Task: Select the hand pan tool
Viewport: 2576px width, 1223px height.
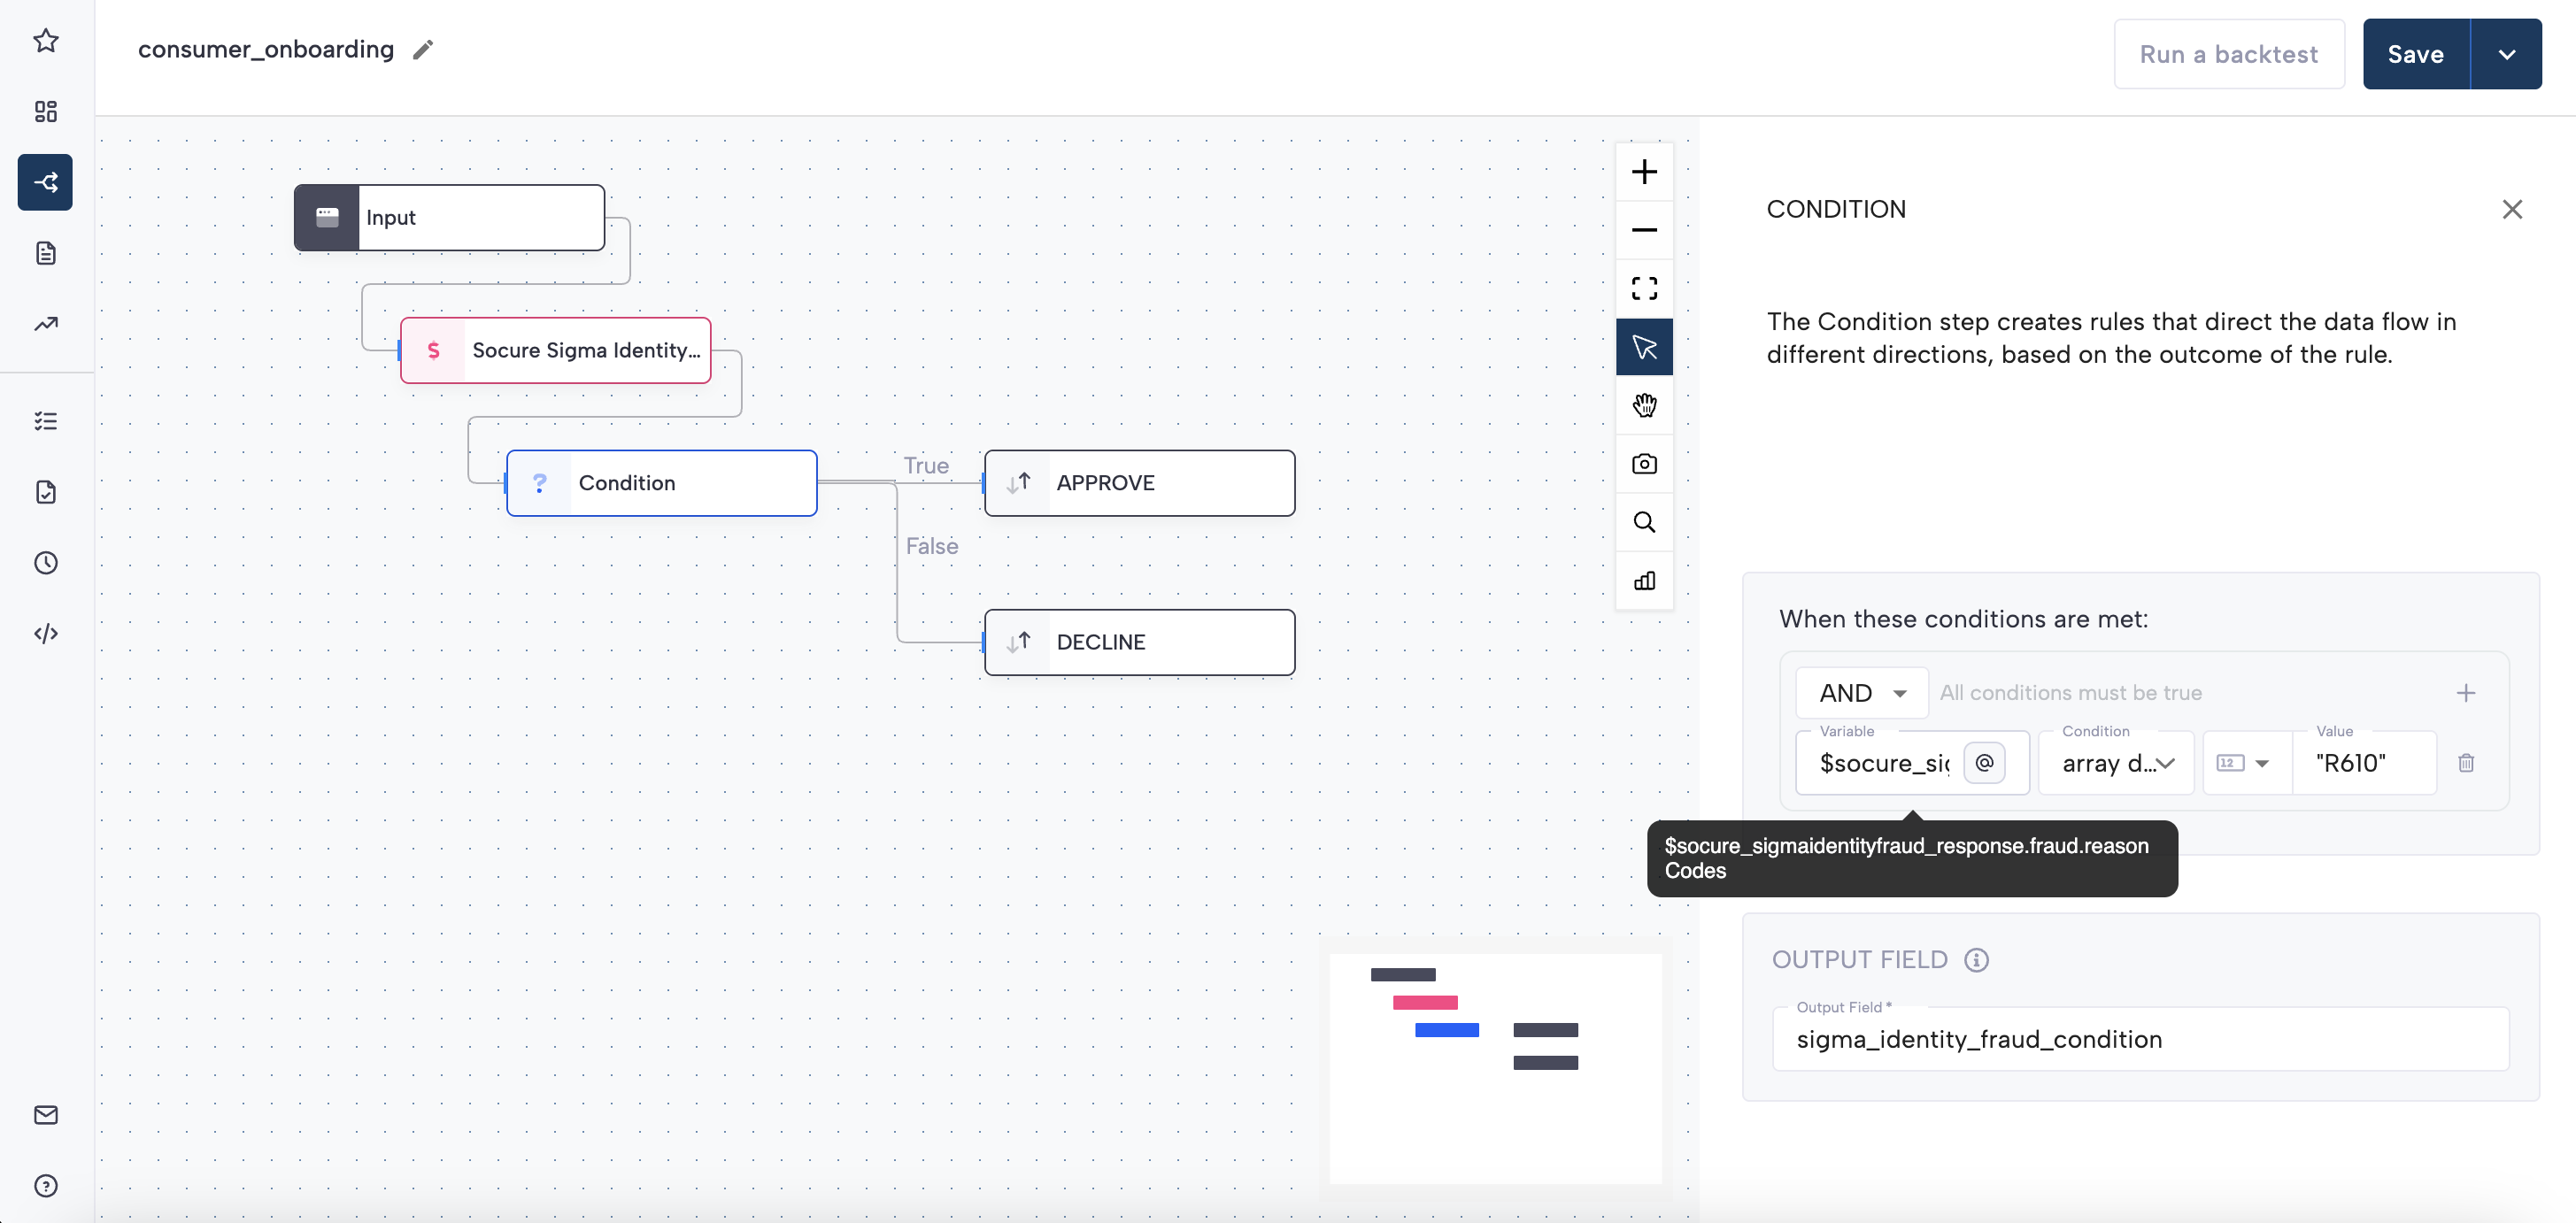Action: [x=1644, y=405]
